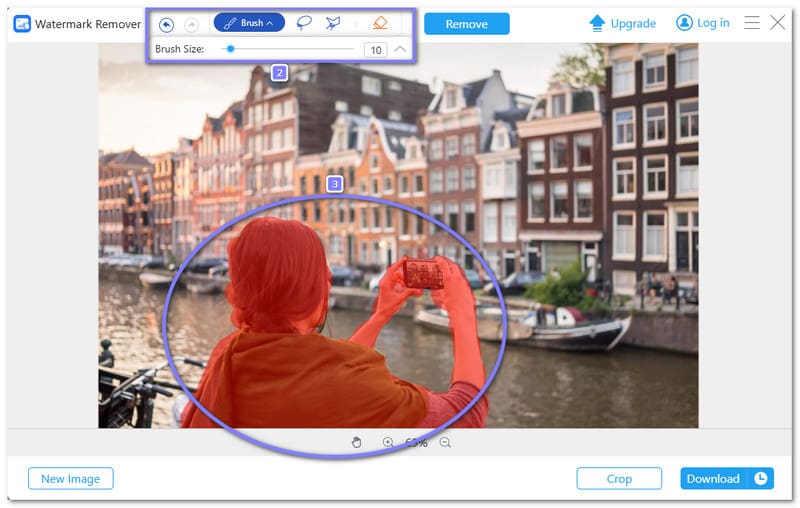This screenshot has height=508, width=800.
Task: Select the Lasso selection tool
Action: pyautogui.click(x=304, y=23)
